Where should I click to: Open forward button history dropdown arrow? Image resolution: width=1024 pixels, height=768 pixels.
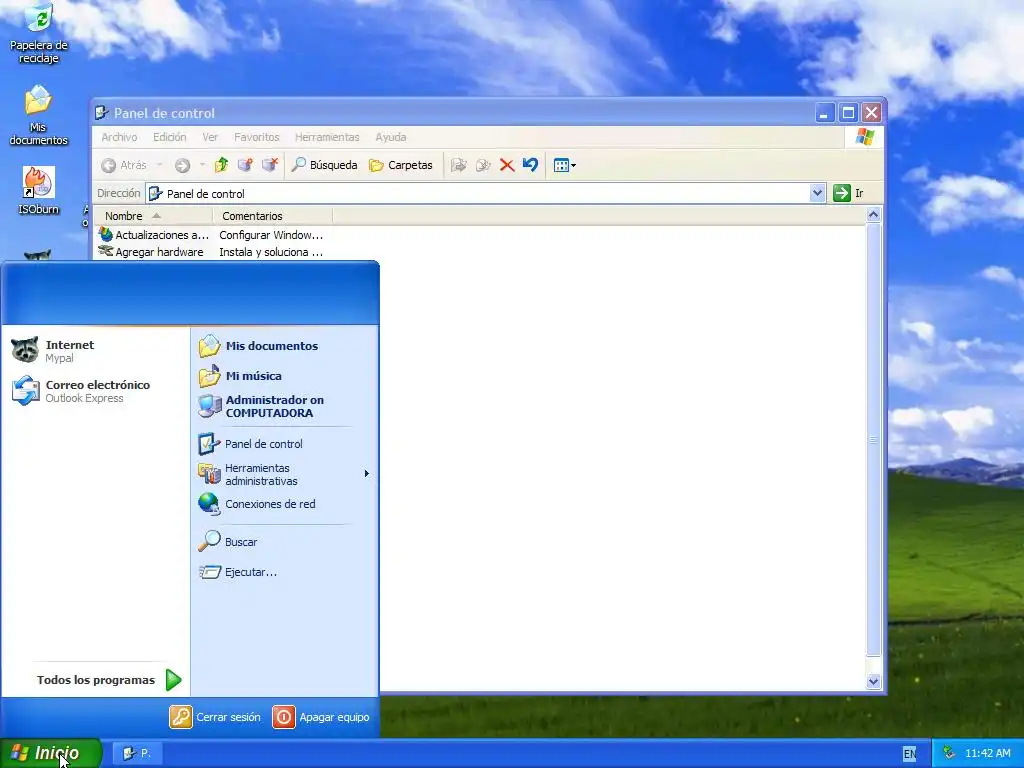[x=202, y=165]
